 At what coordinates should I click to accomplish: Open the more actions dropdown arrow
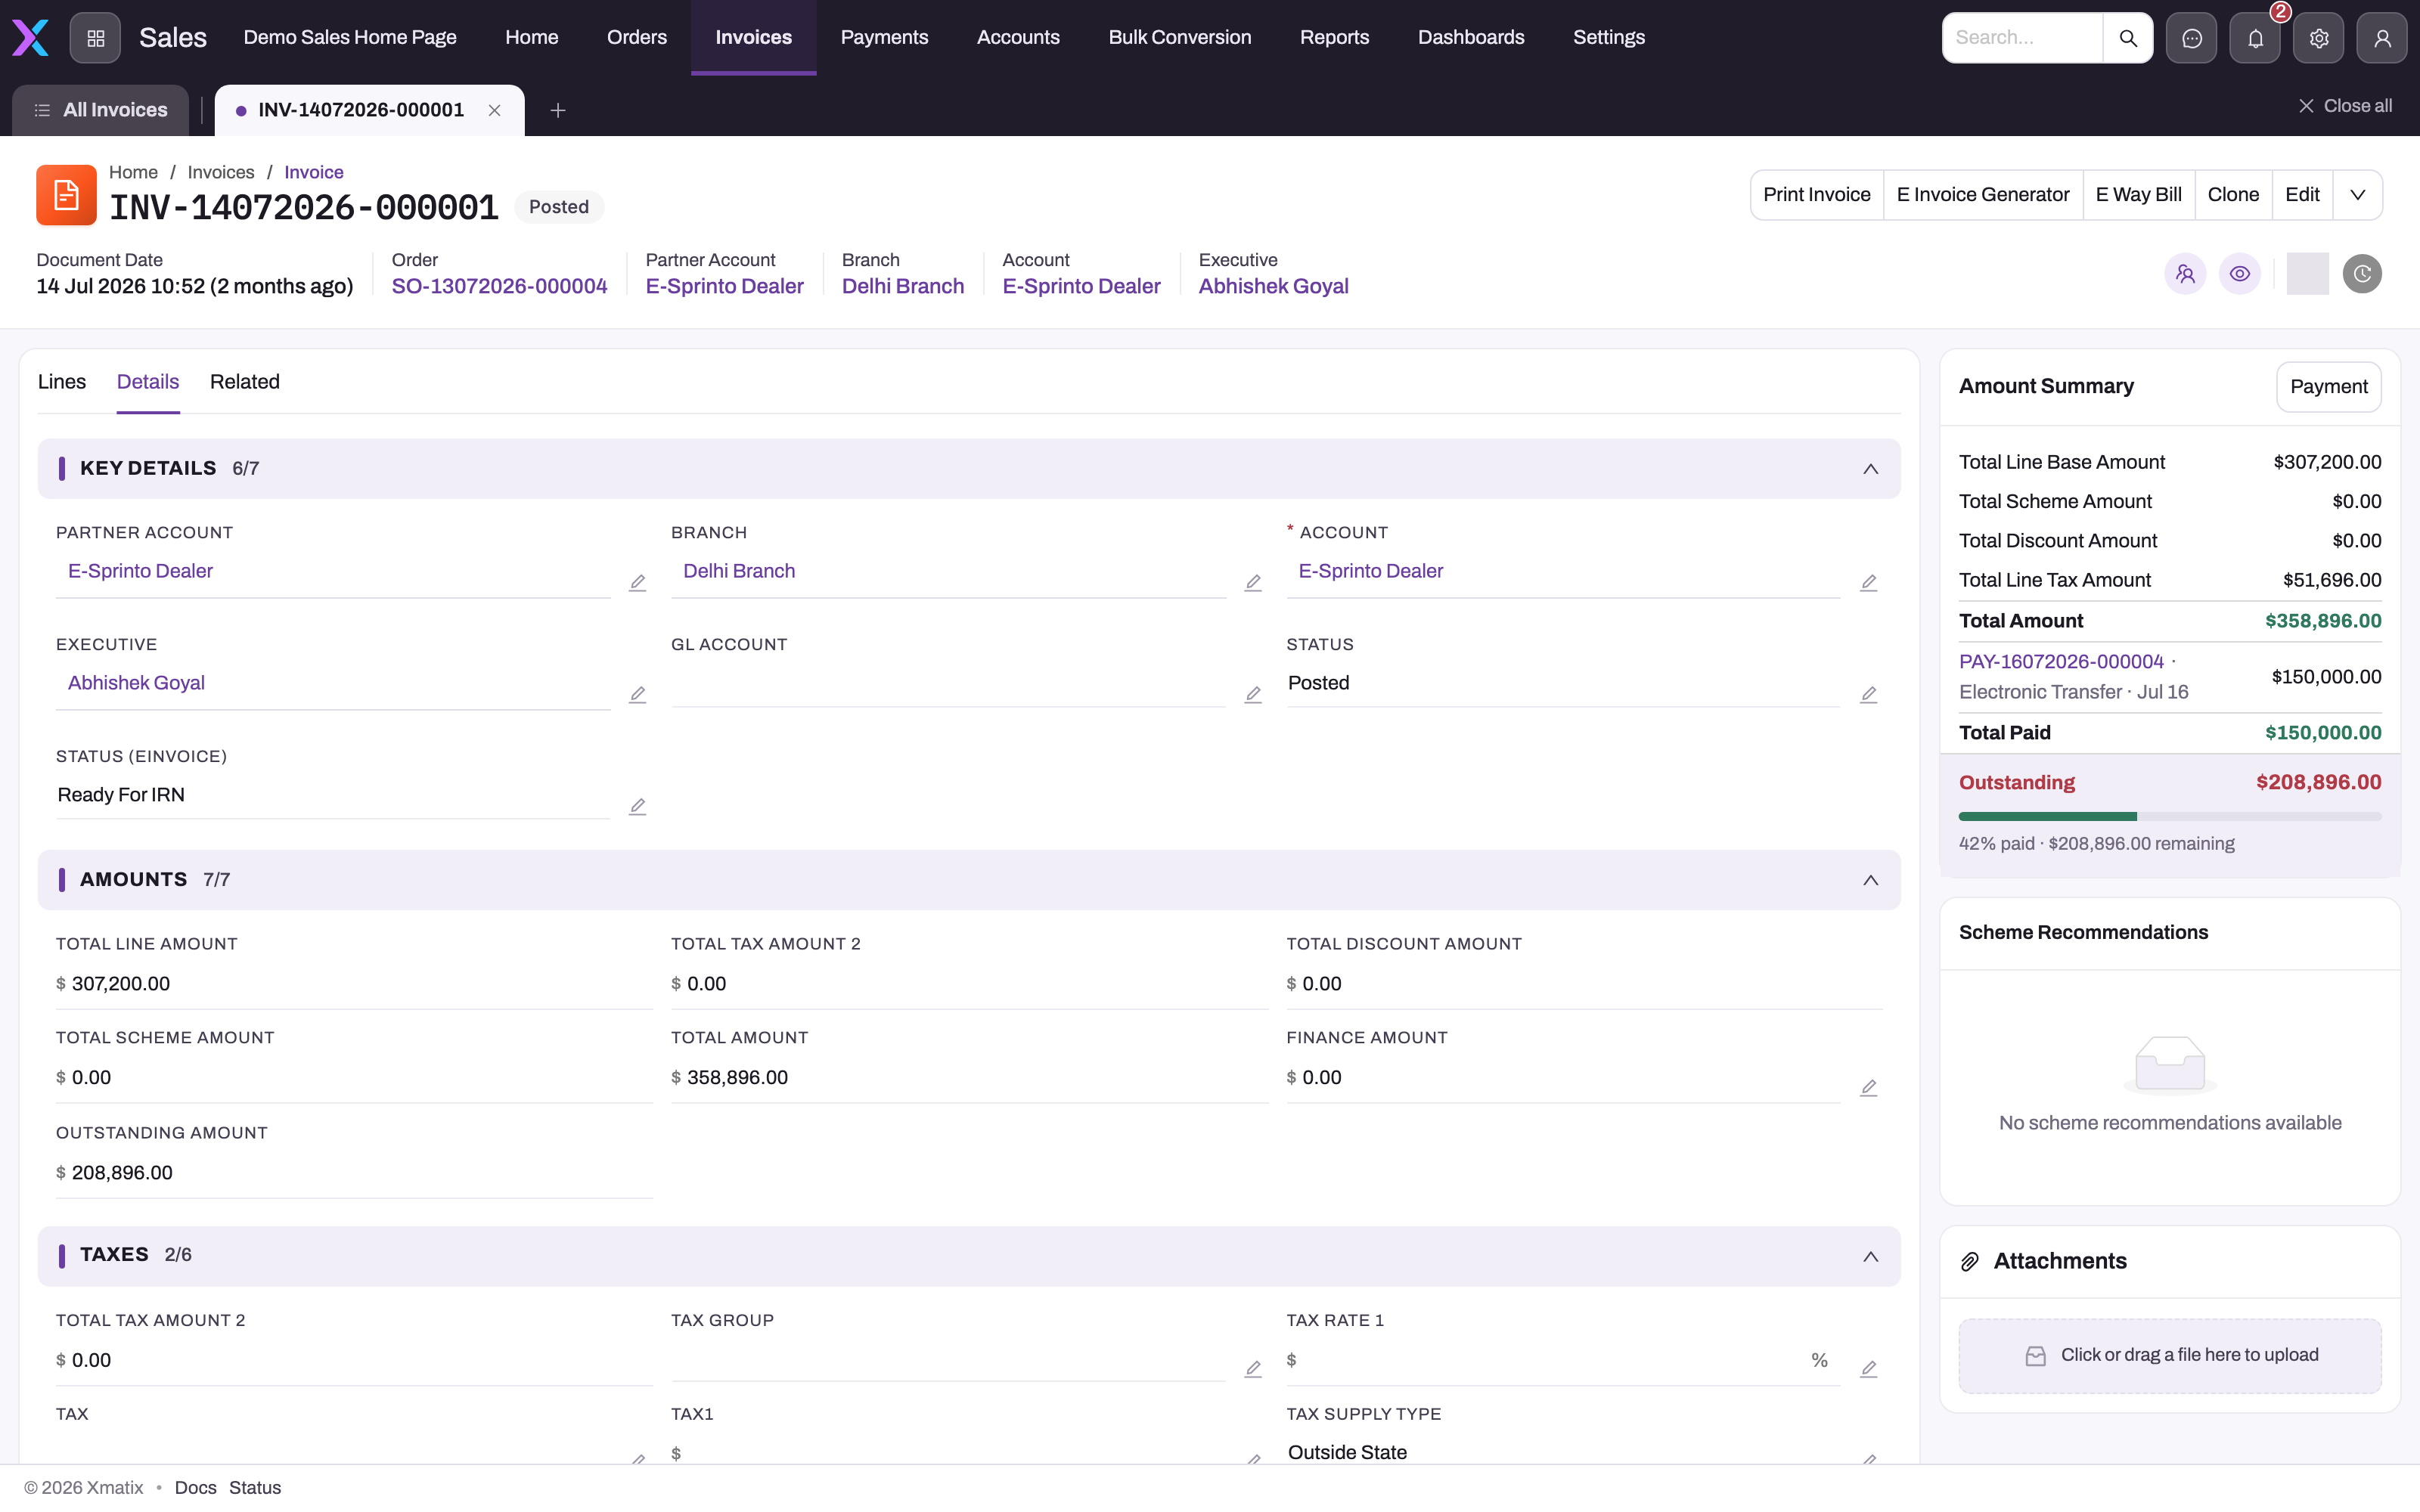(2357, 195)
